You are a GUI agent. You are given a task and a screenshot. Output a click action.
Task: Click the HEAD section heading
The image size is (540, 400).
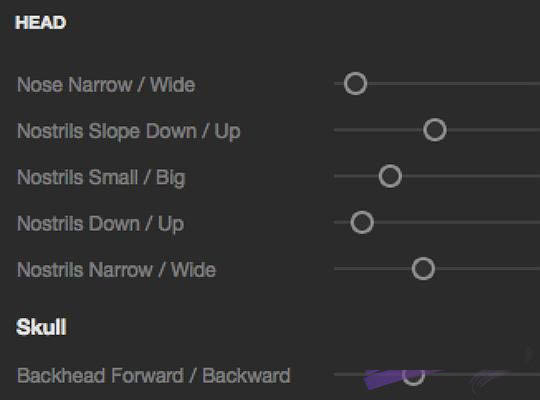(41, 23)
